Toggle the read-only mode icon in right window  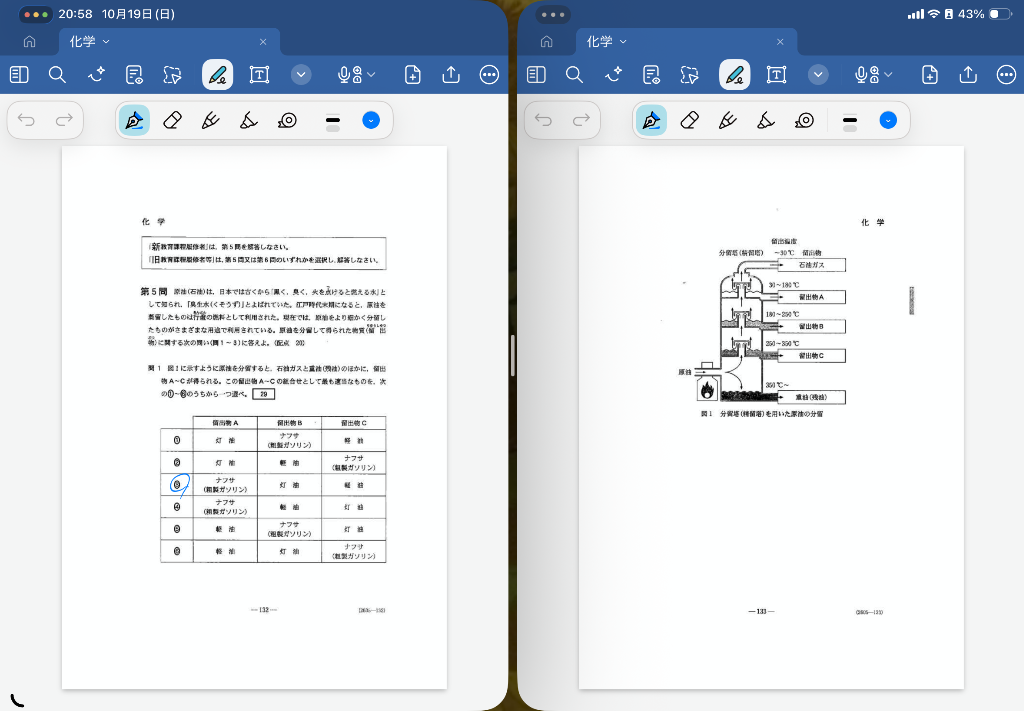[651, 75]
